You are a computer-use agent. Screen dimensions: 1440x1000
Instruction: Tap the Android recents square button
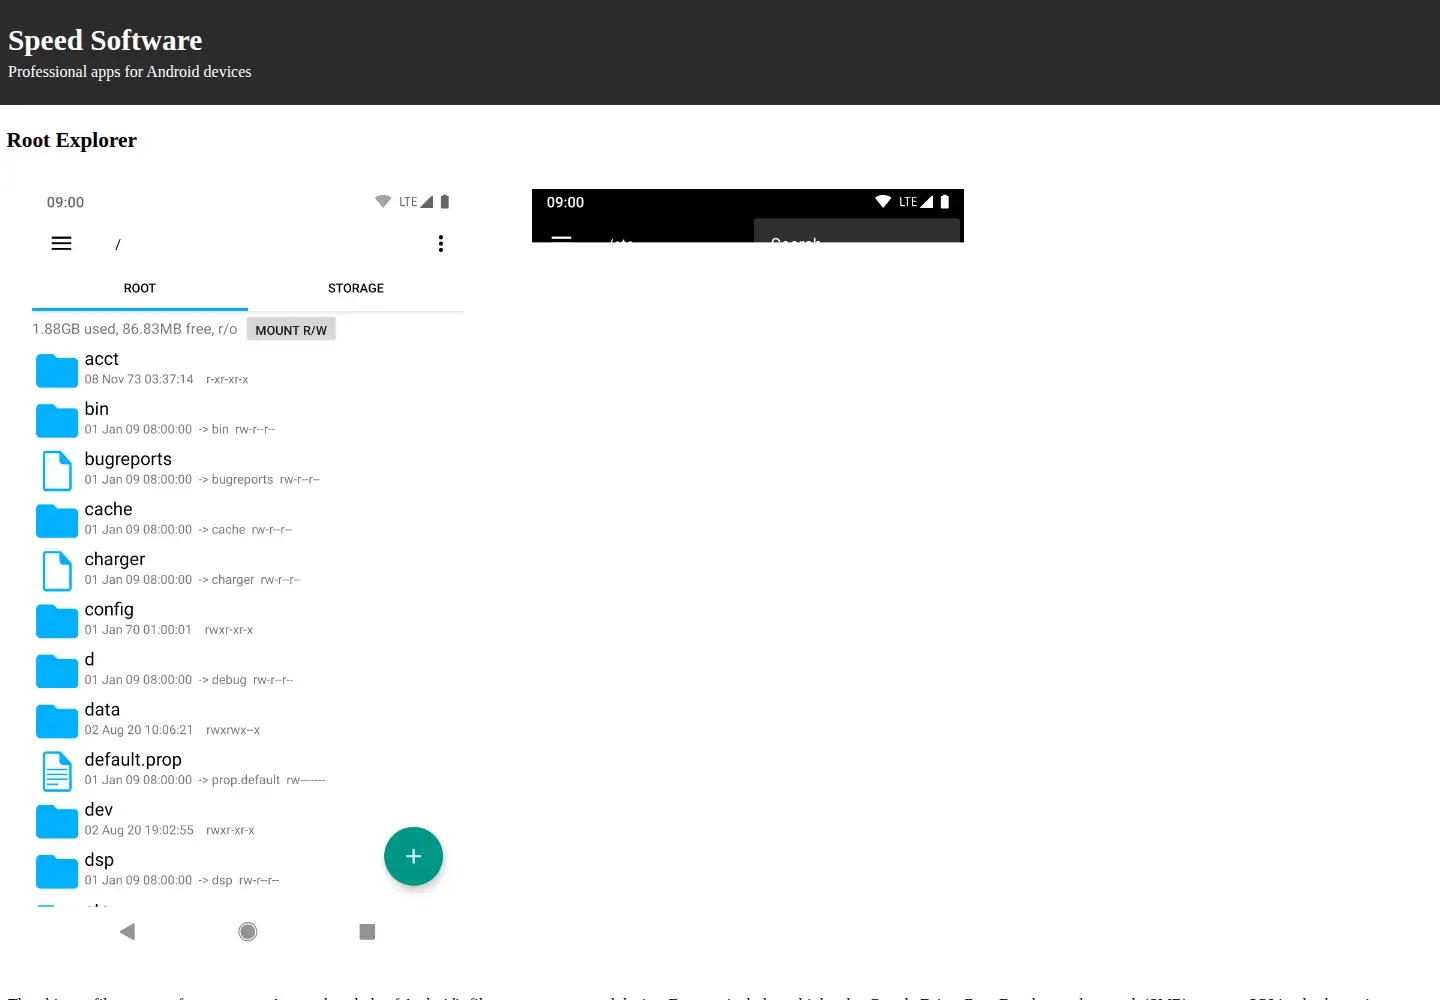point(367,932)
